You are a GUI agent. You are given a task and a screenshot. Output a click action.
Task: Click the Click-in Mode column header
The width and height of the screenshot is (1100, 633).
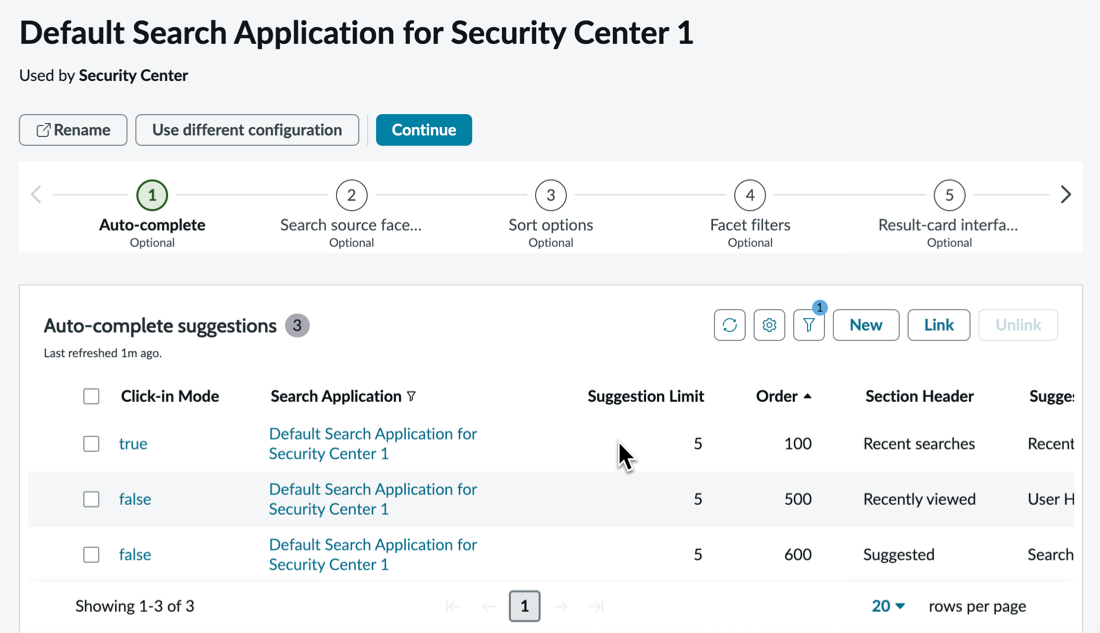click(x=170, y=397)
